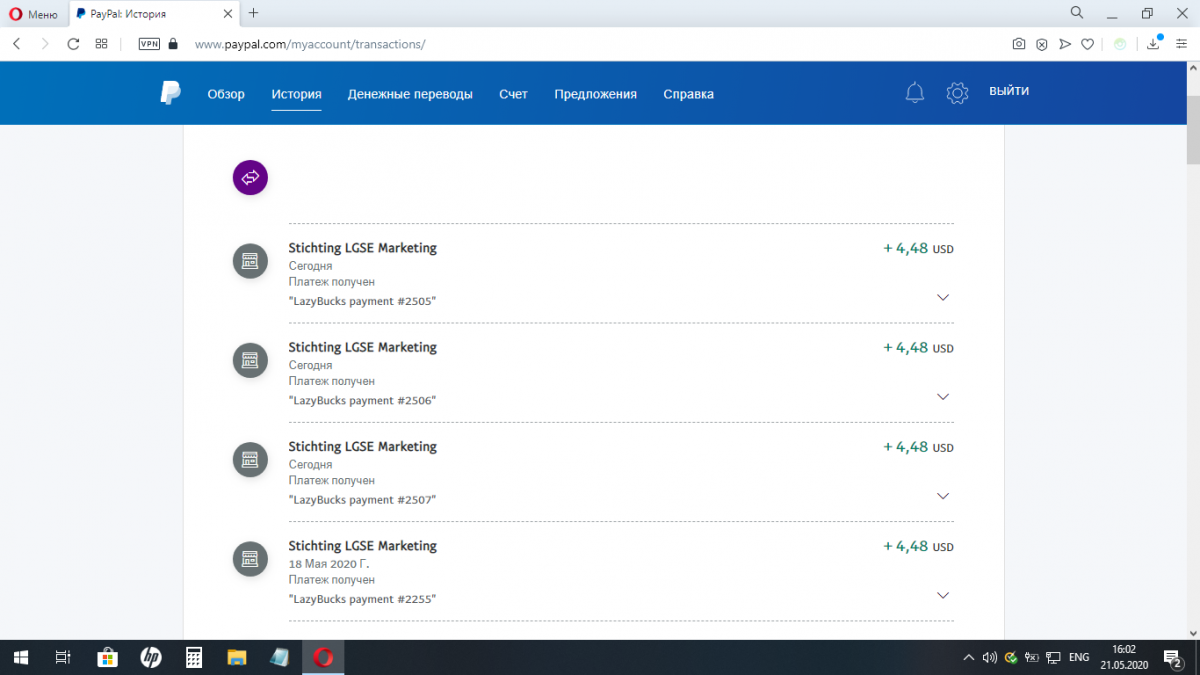Open the Opera Меню button
Image resolution: width=1200 pixels, height=675 pixels.
coord(33,14)
